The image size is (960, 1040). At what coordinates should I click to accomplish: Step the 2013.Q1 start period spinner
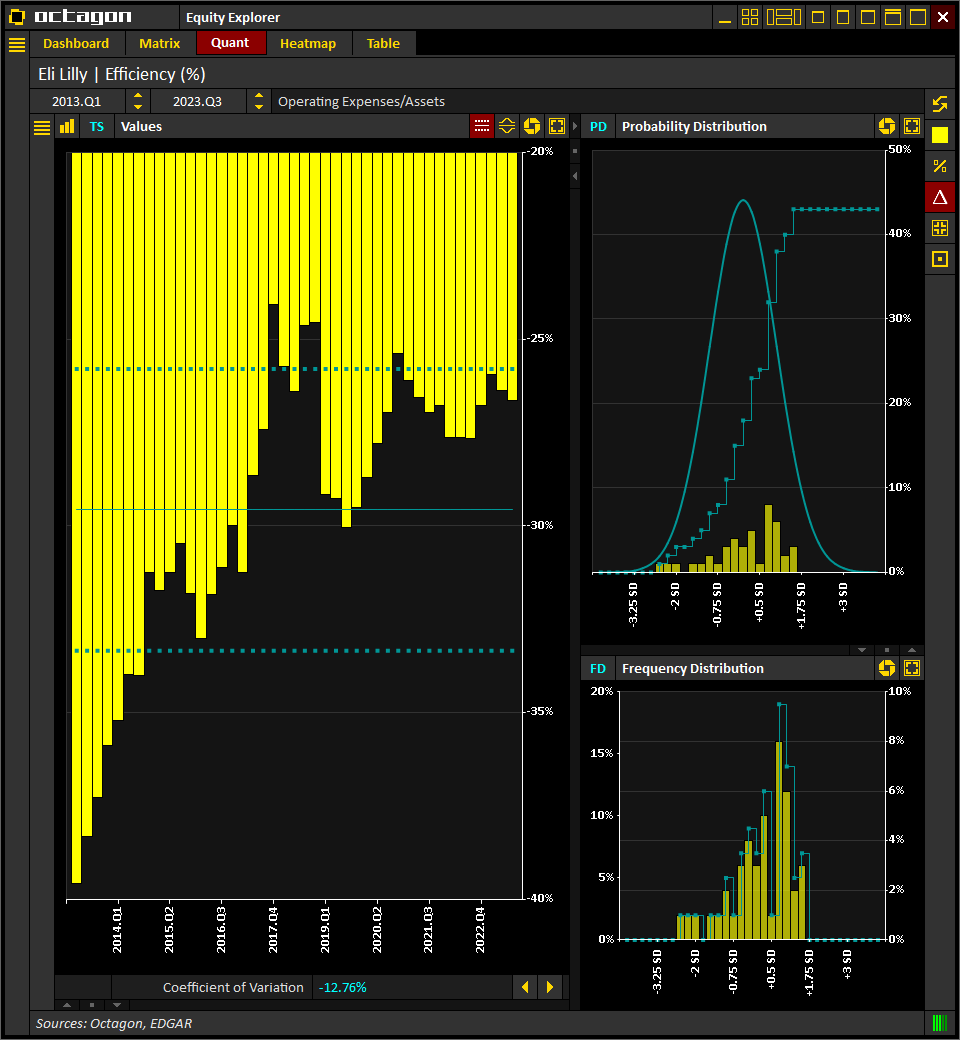(138, 101)
